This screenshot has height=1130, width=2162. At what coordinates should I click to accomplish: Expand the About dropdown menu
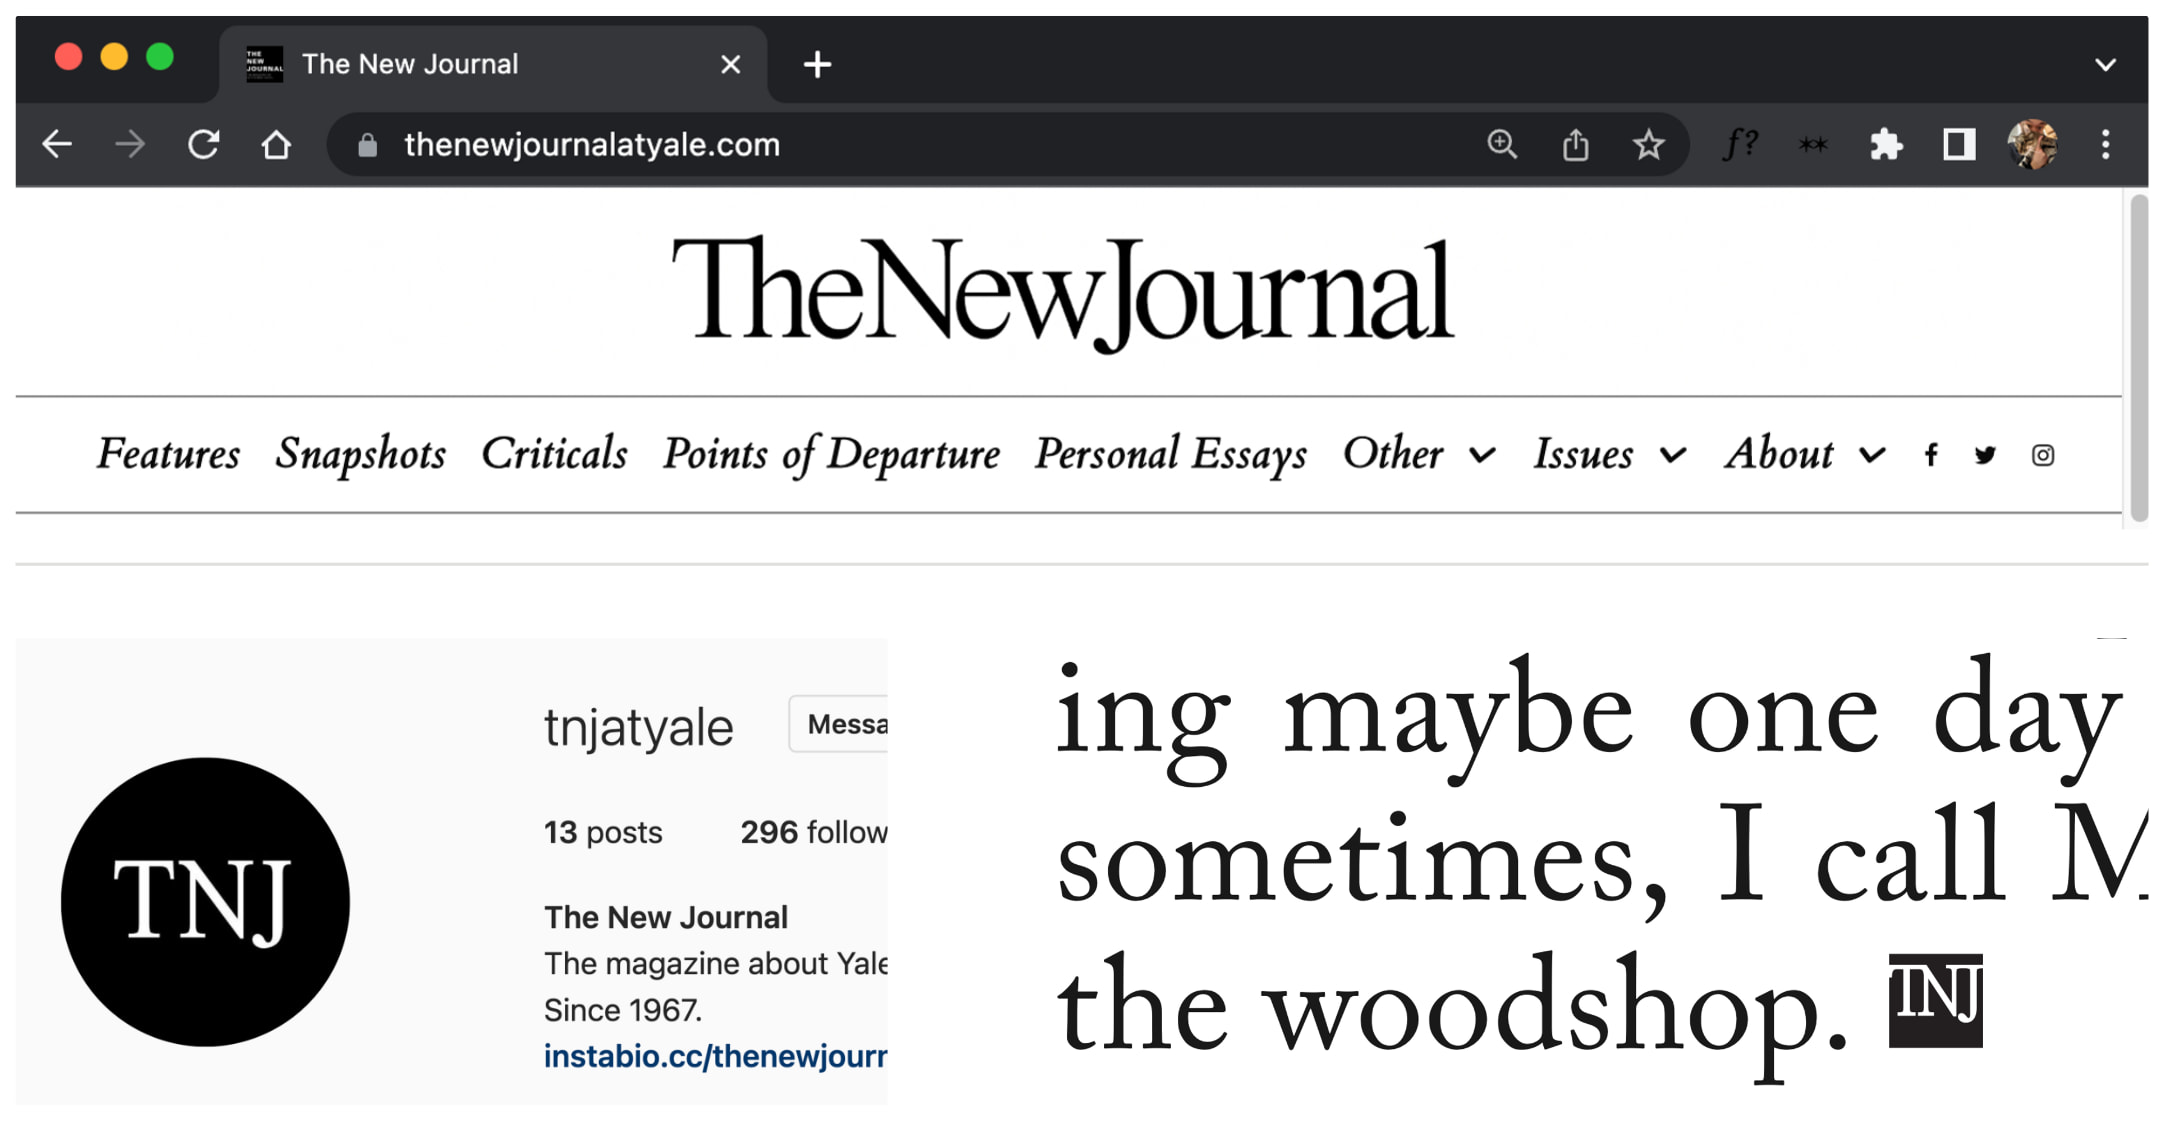coord(1805,455)
